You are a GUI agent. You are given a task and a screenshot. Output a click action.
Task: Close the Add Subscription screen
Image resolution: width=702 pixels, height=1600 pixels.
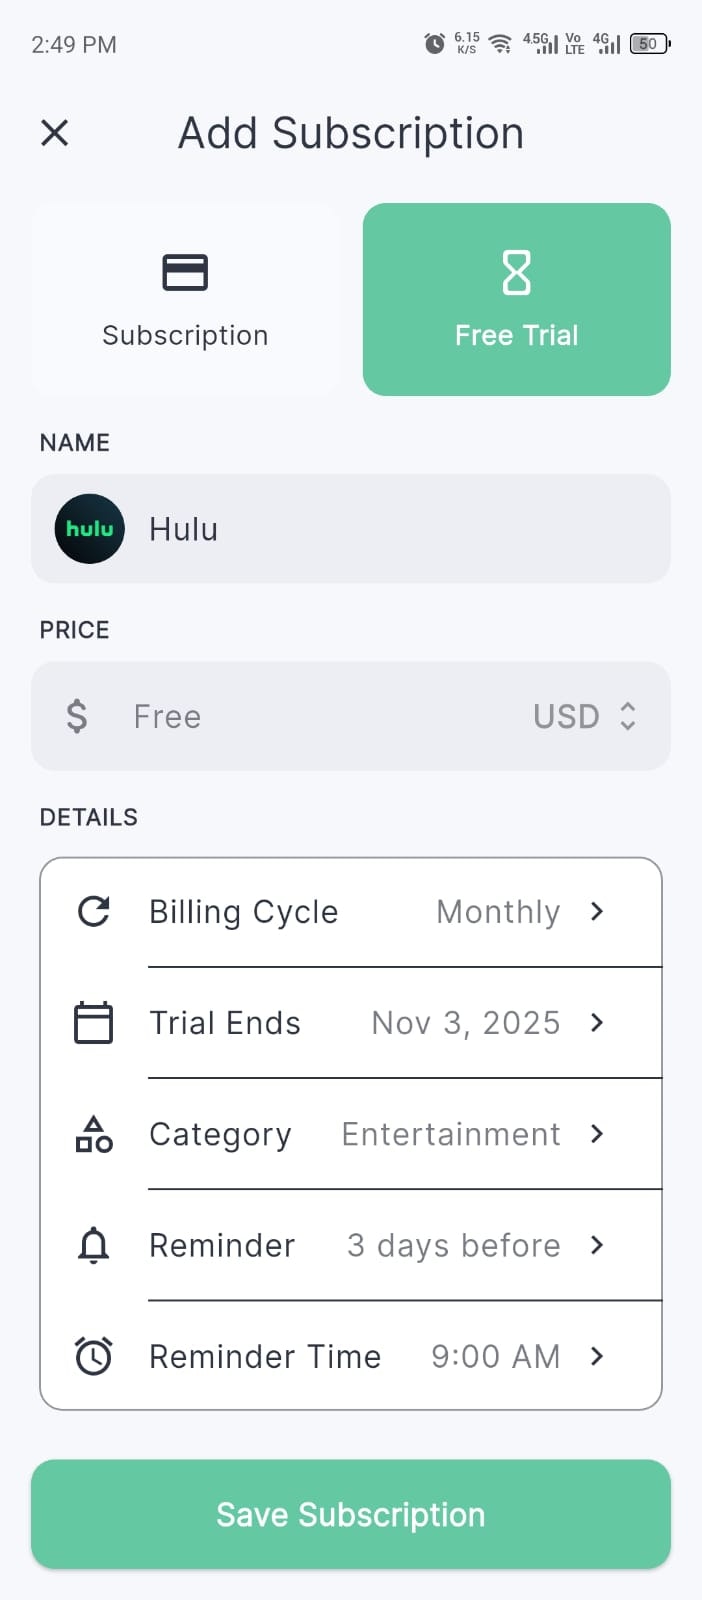(x=55, y=132)
